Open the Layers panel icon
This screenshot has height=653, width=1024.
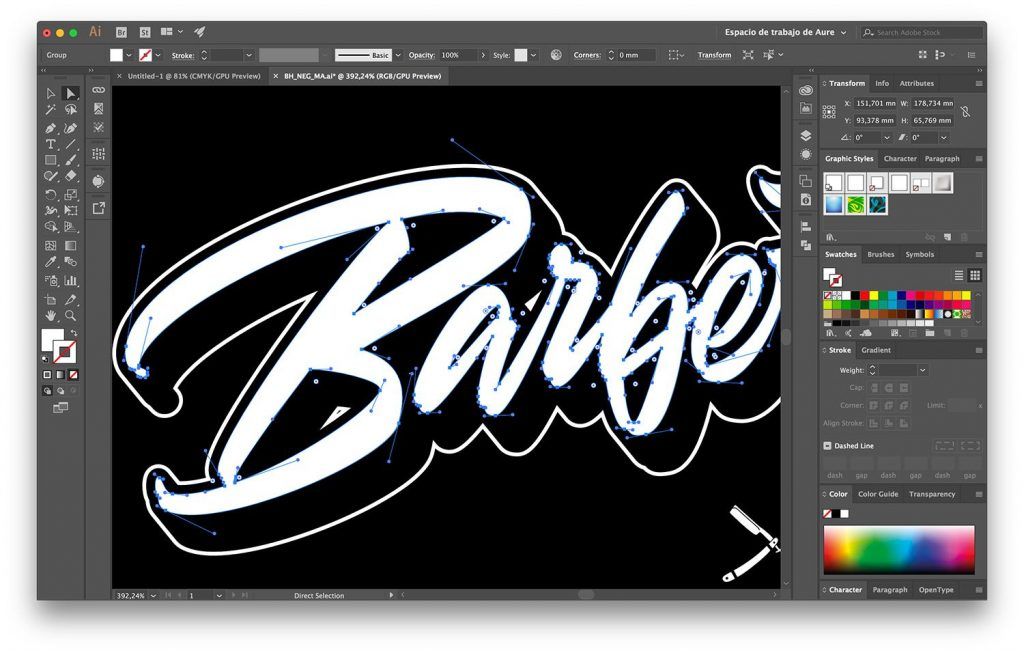[x=806, y=136]
